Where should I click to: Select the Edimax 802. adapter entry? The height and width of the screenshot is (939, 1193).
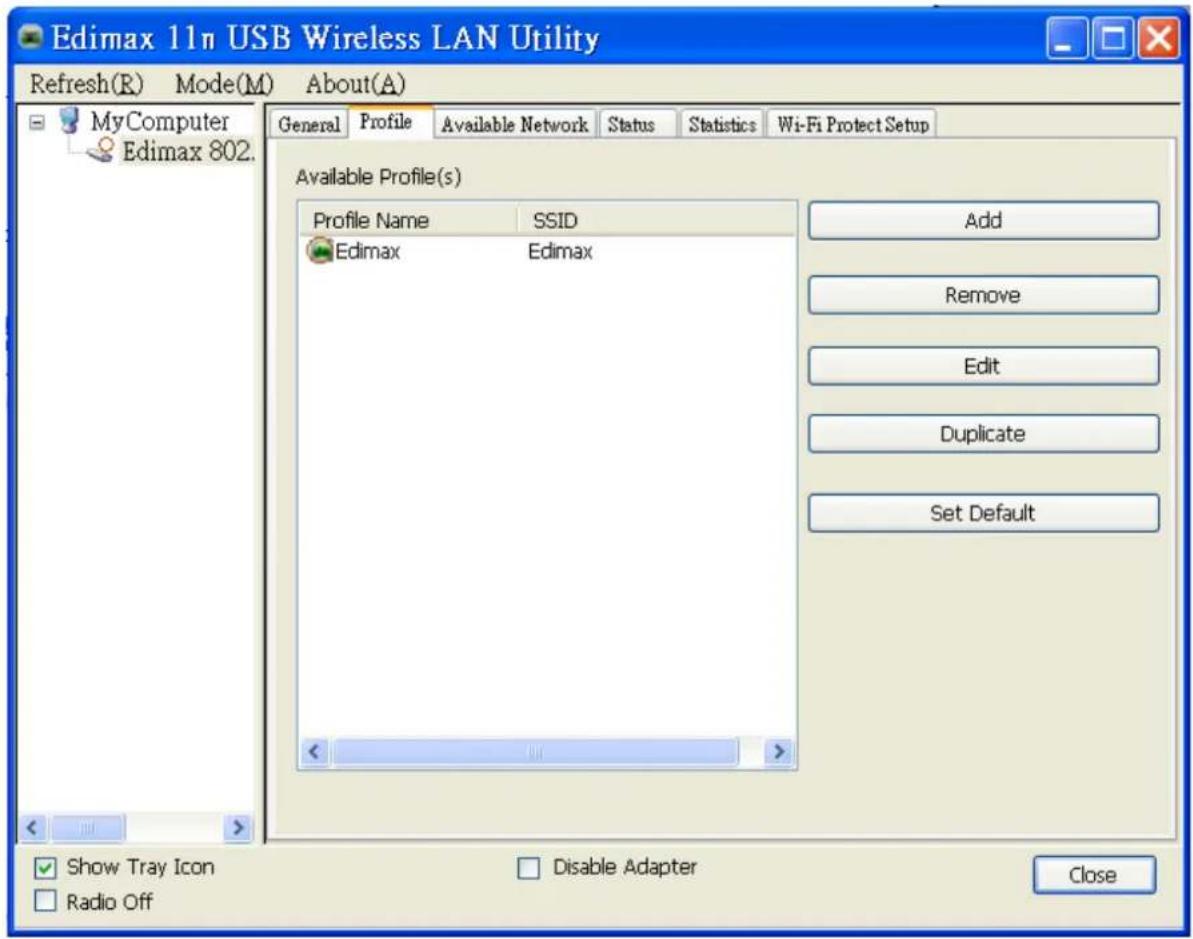188,151
